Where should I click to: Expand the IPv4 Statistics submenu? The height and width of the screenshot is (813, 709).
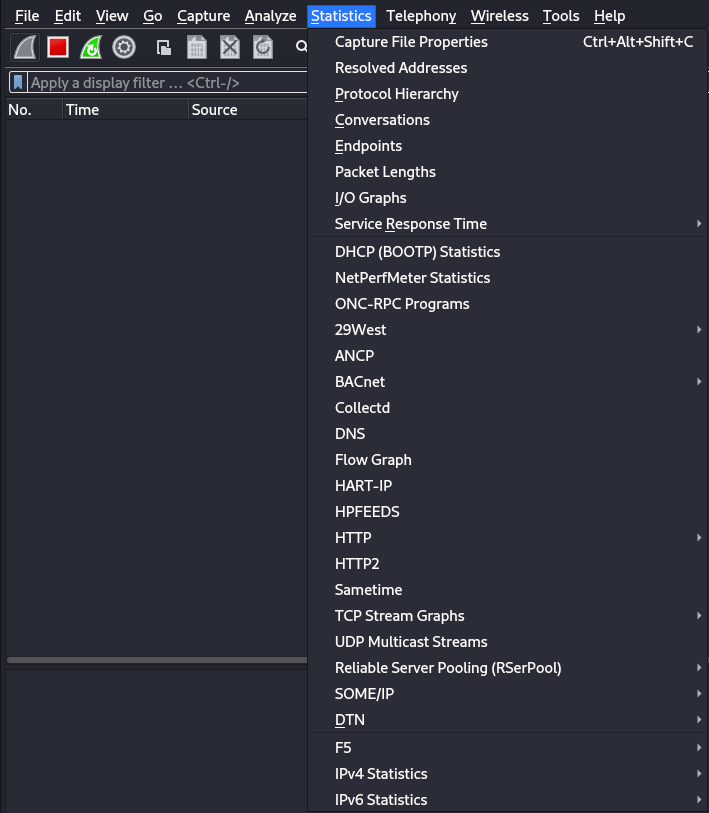[383, 773]
